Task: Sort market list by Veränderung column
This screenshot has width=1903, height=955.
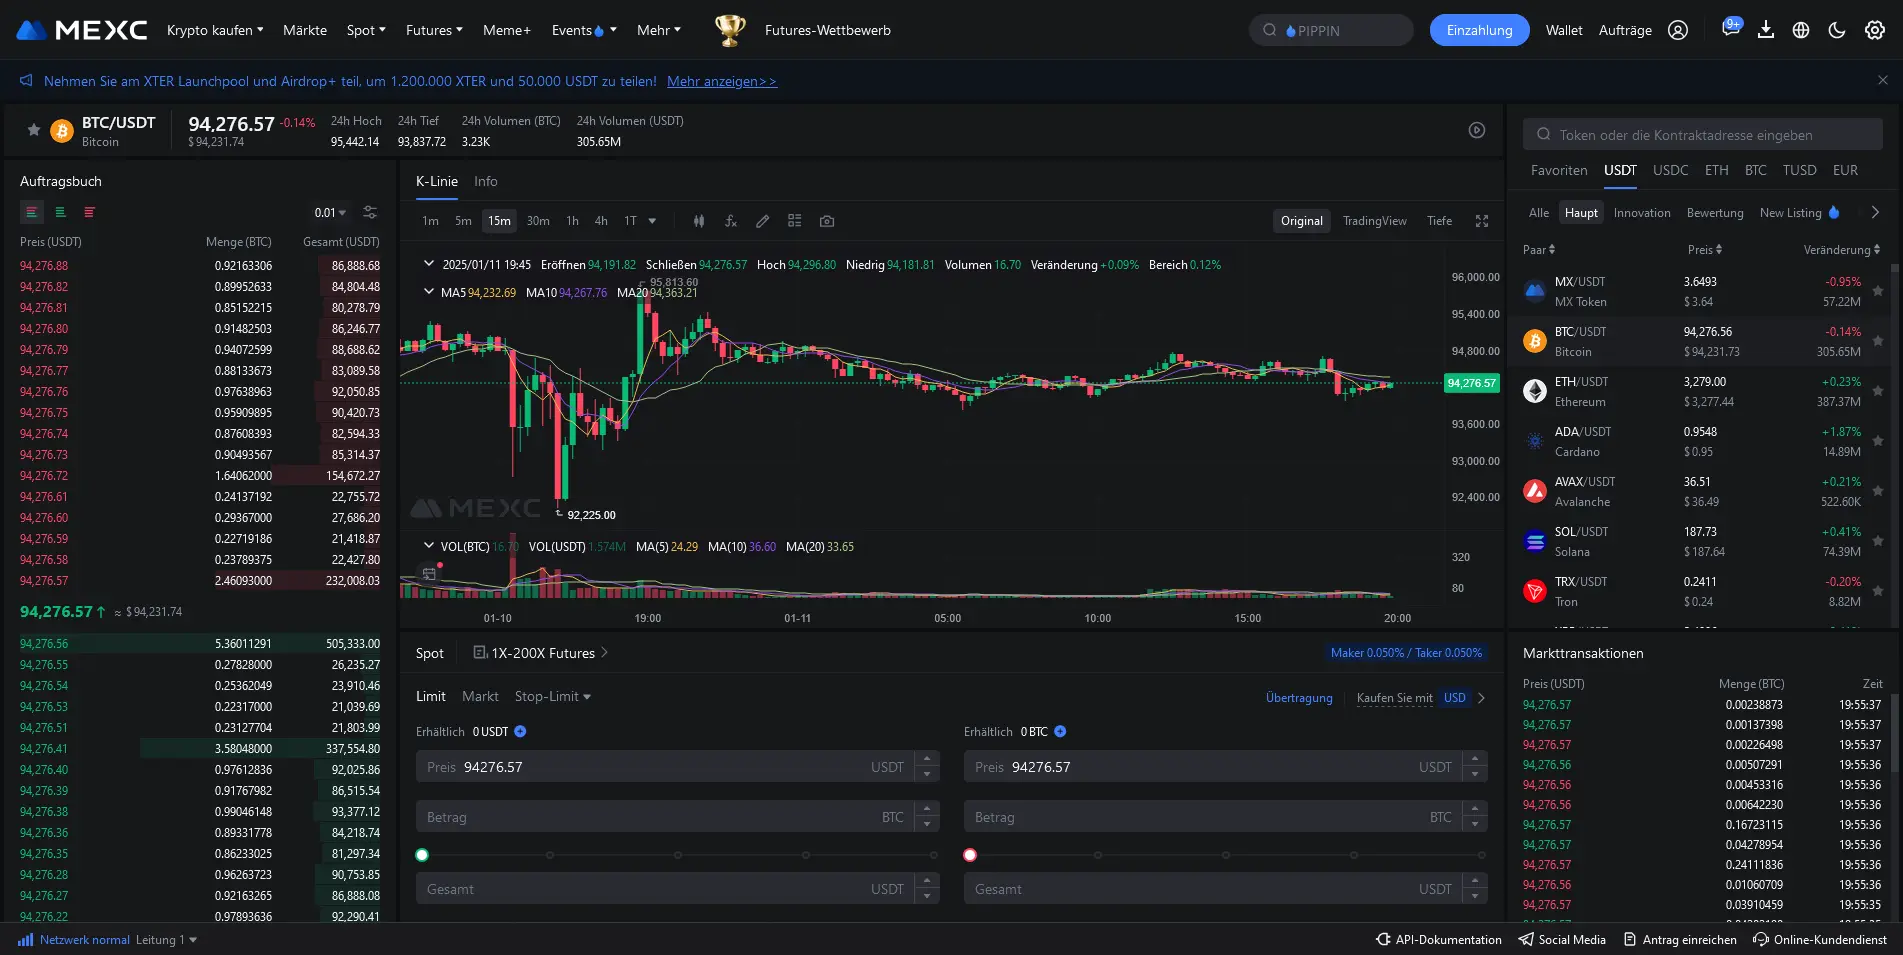Action: click(1841, 250)
